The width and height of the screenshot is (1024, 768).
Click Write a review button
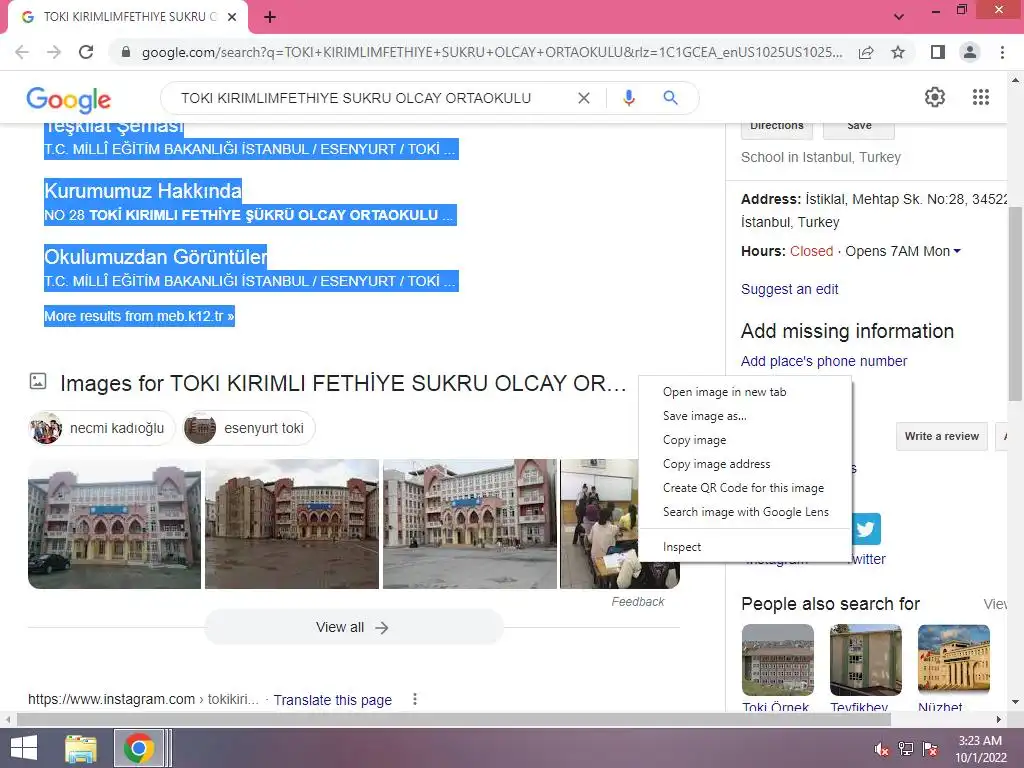coord(942,436)
